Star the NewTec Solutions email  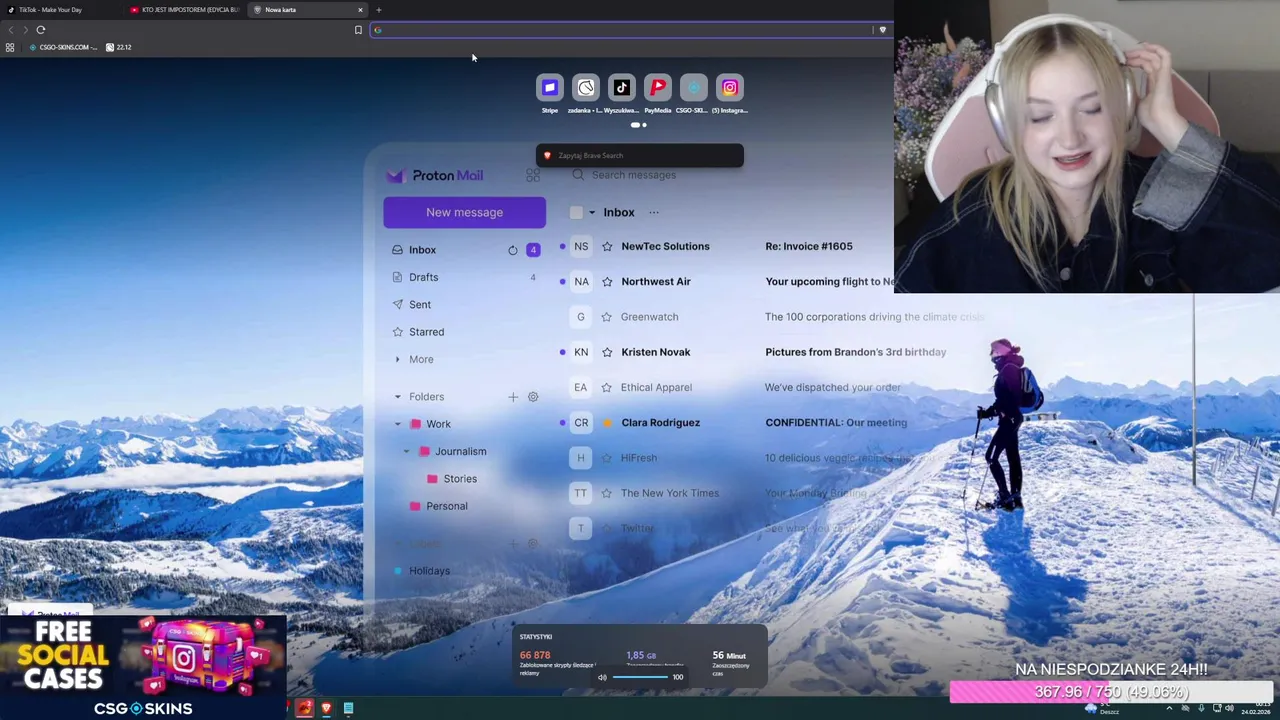pyautogui.click(x=607, y=246)
